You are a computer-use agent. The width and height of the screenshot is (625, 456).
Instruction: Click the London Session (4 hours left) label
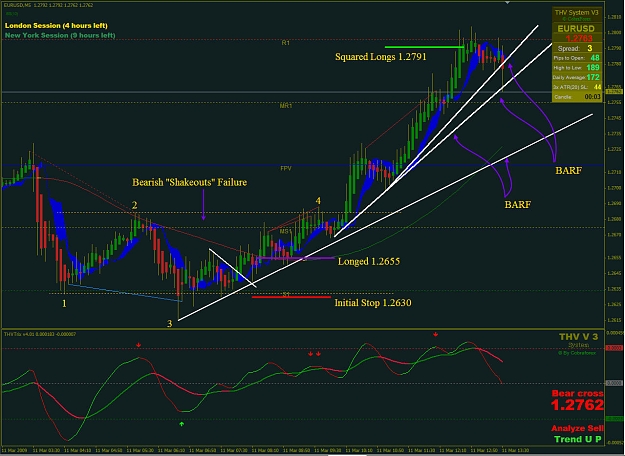pyautogui.click(x=56, y=26)
